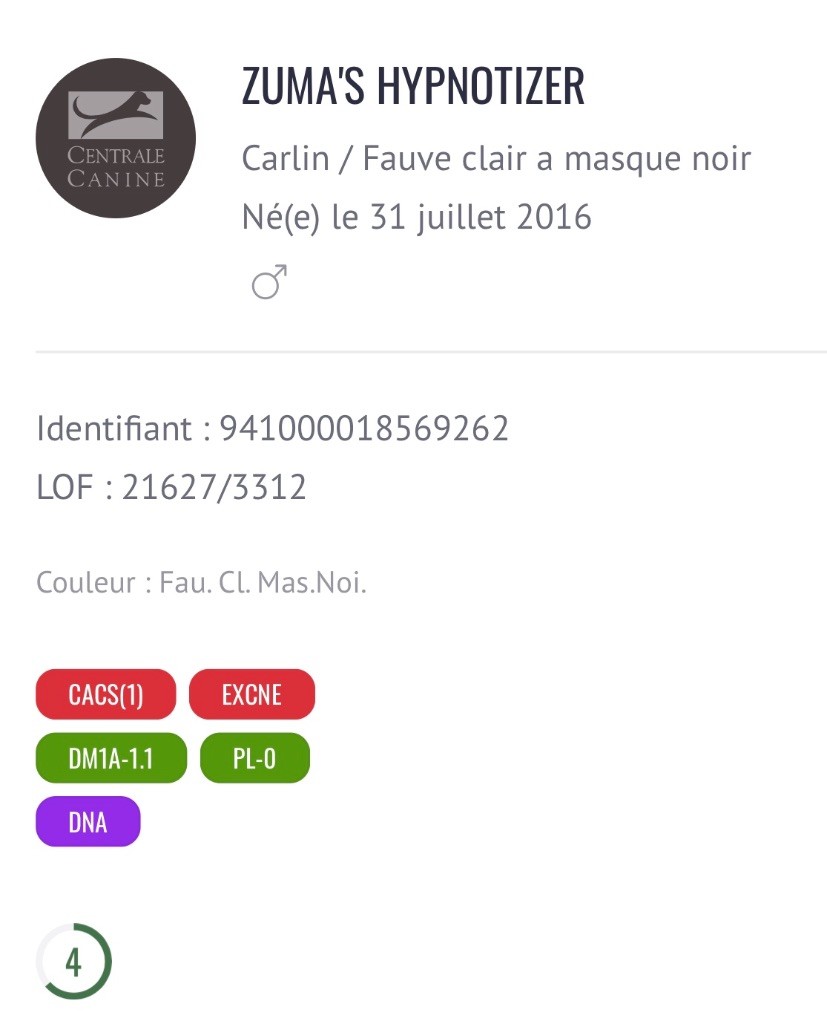Click the Couleur label text
Screen dimensions: 827x1024
(x=86, y=582)
